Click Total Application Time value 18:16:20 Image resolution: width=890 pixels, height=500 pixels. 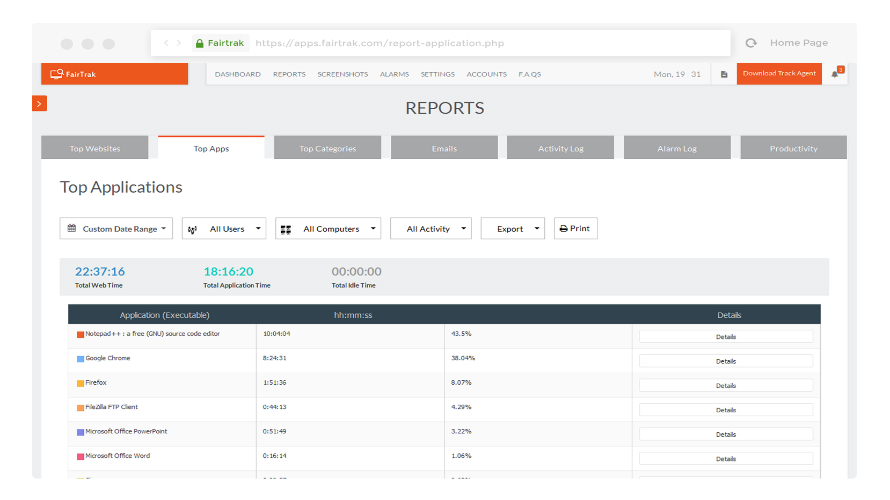228,271
